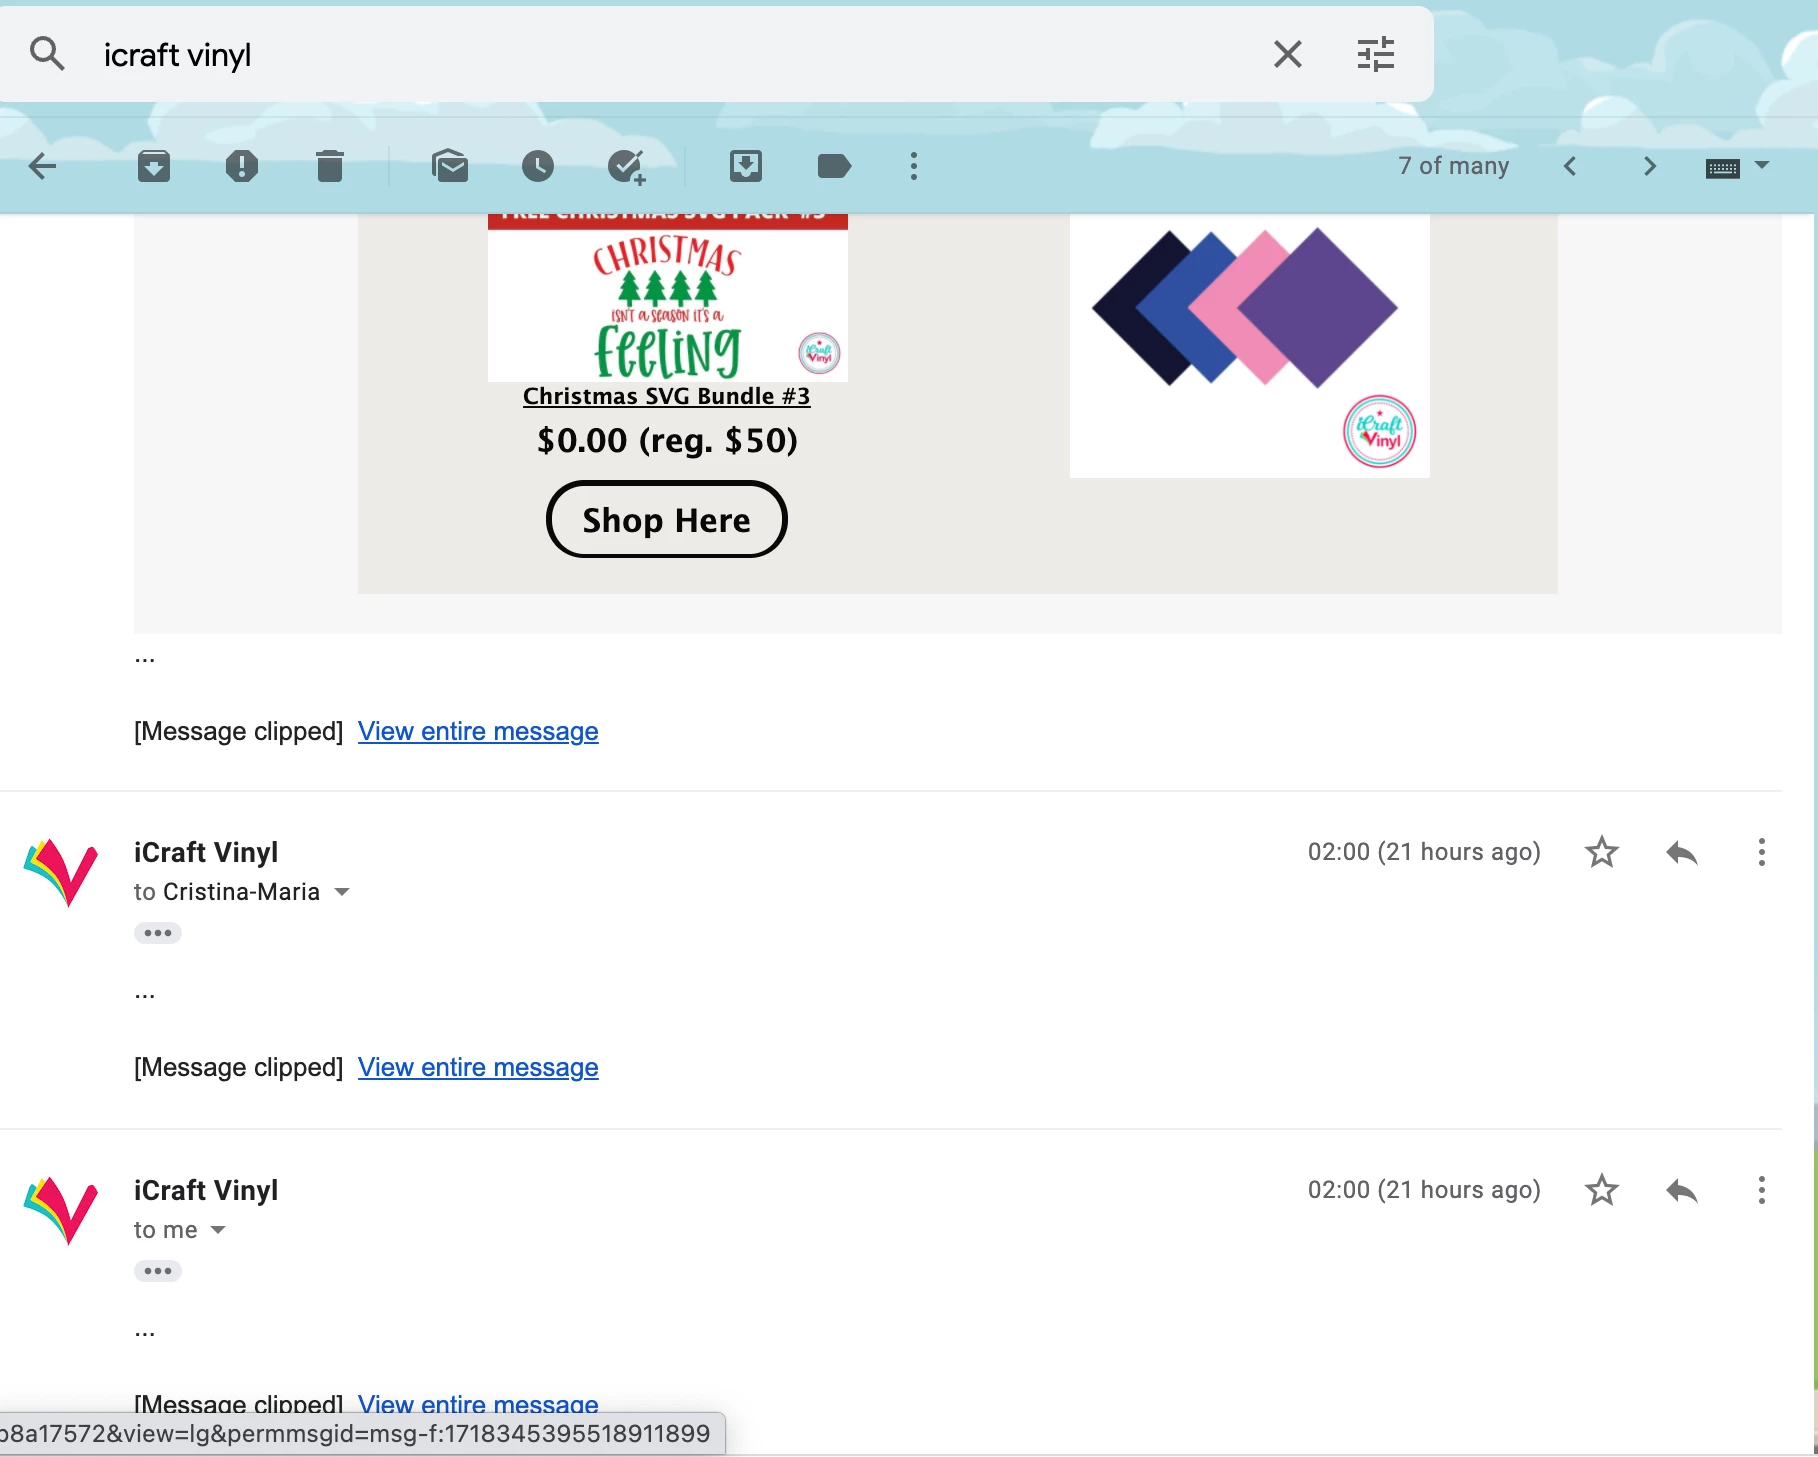The image size is (1818, 1457).
Task: Snooze the conversation
Action: coord(538,166)
